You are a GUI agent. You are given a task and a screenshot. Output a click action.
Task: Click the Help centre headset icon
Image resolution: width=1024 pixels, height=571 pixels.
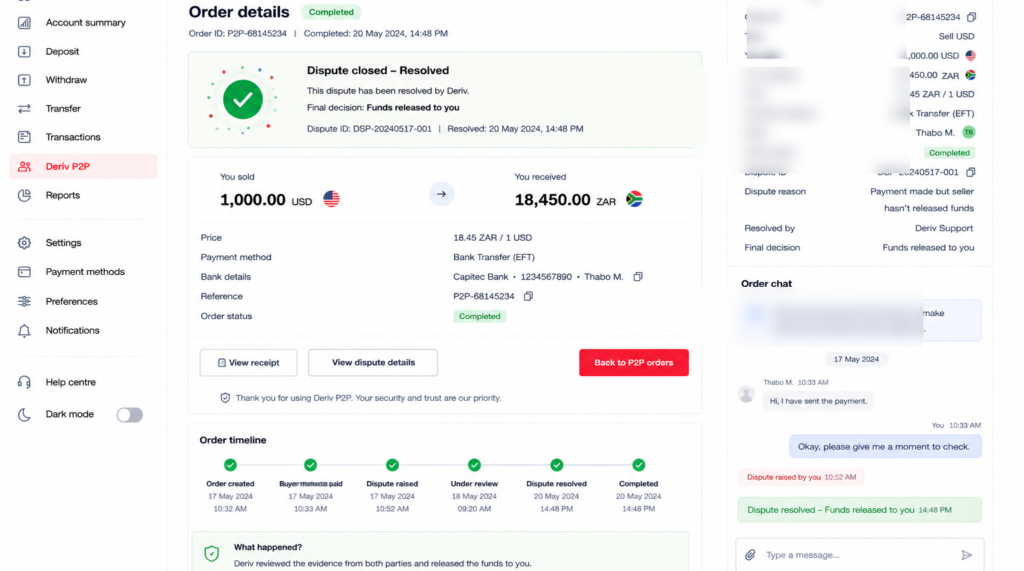24,382
